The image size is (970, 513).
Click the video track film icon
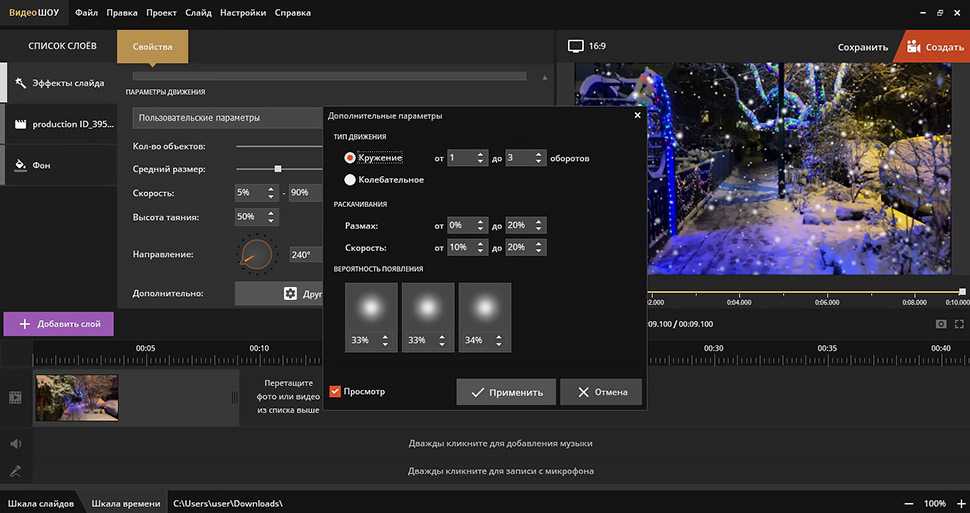click(x=16, y=397)
